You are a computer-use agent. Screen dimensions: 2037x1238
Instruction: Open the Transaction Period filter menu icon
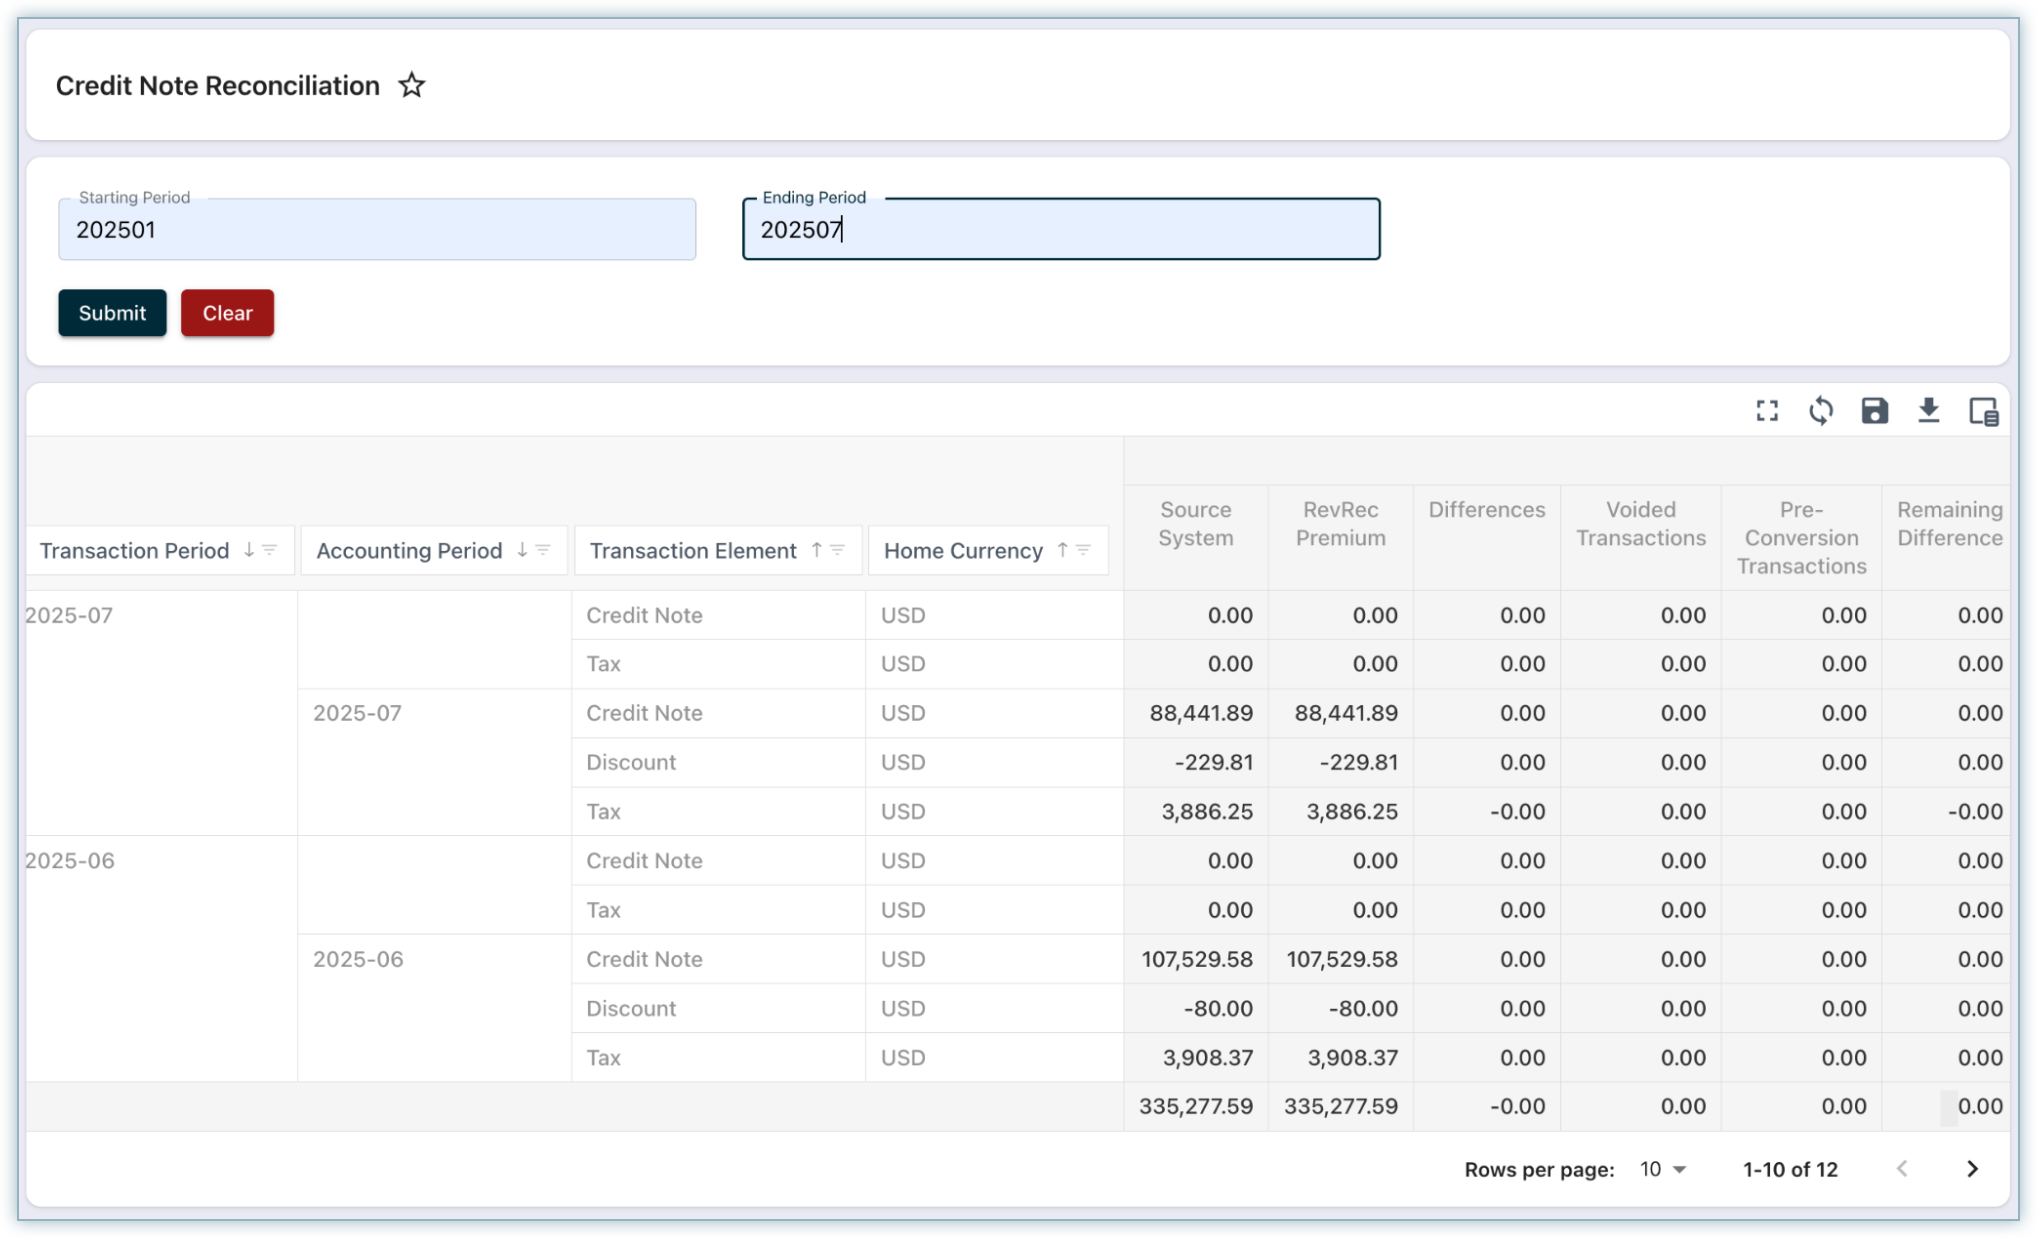(269, 550)
